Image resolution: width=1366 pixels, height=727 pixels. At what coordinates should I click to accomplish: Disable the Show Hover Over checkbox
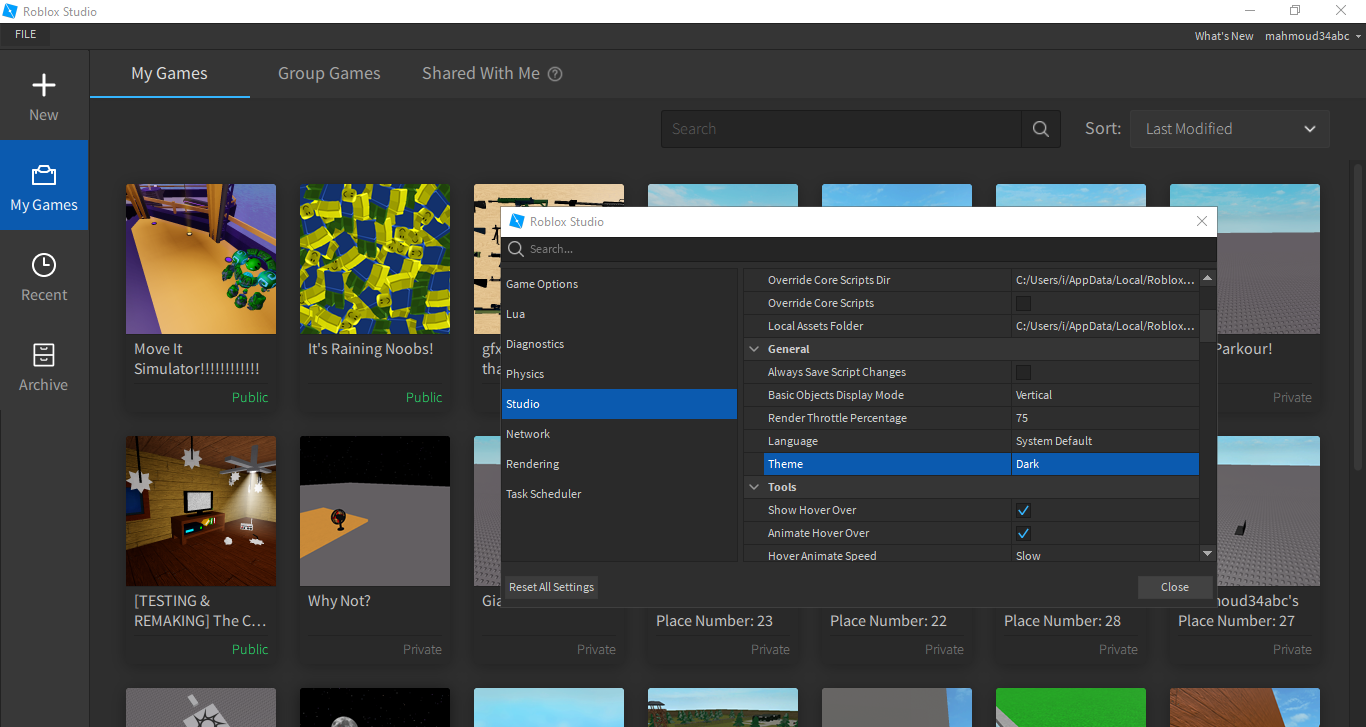click(x=1023, y=510)
